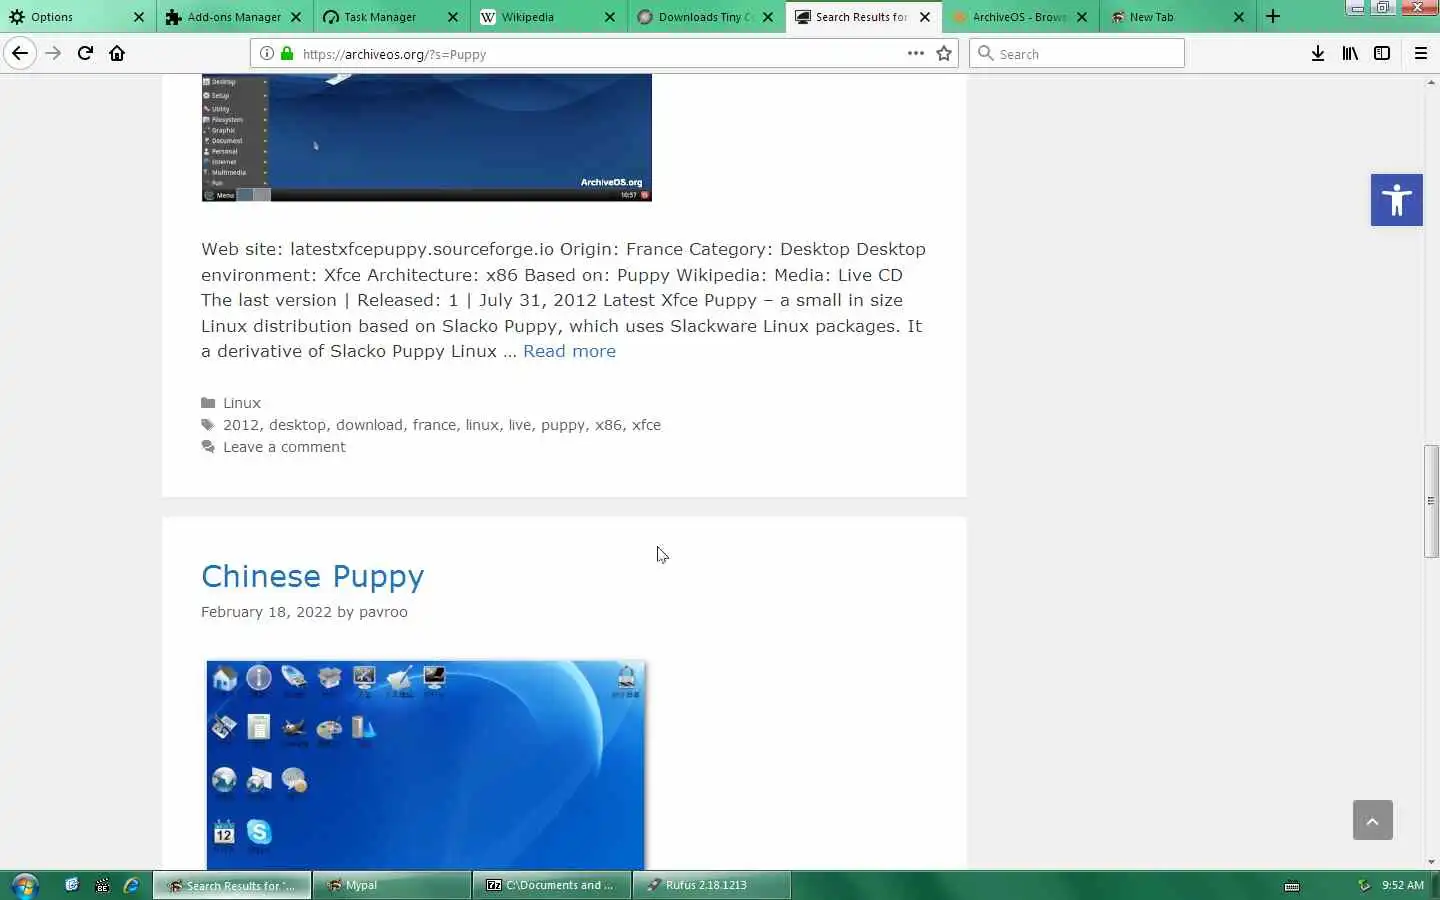The image size is (1440, 900).
Task: Reload the current page
Action: point(85,53)
